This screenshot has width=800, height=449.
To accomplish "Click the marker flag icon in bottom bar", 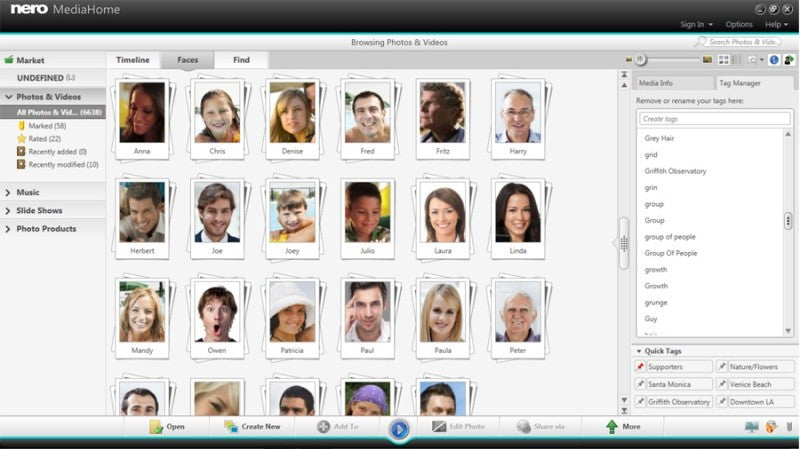I will point(789,427).
